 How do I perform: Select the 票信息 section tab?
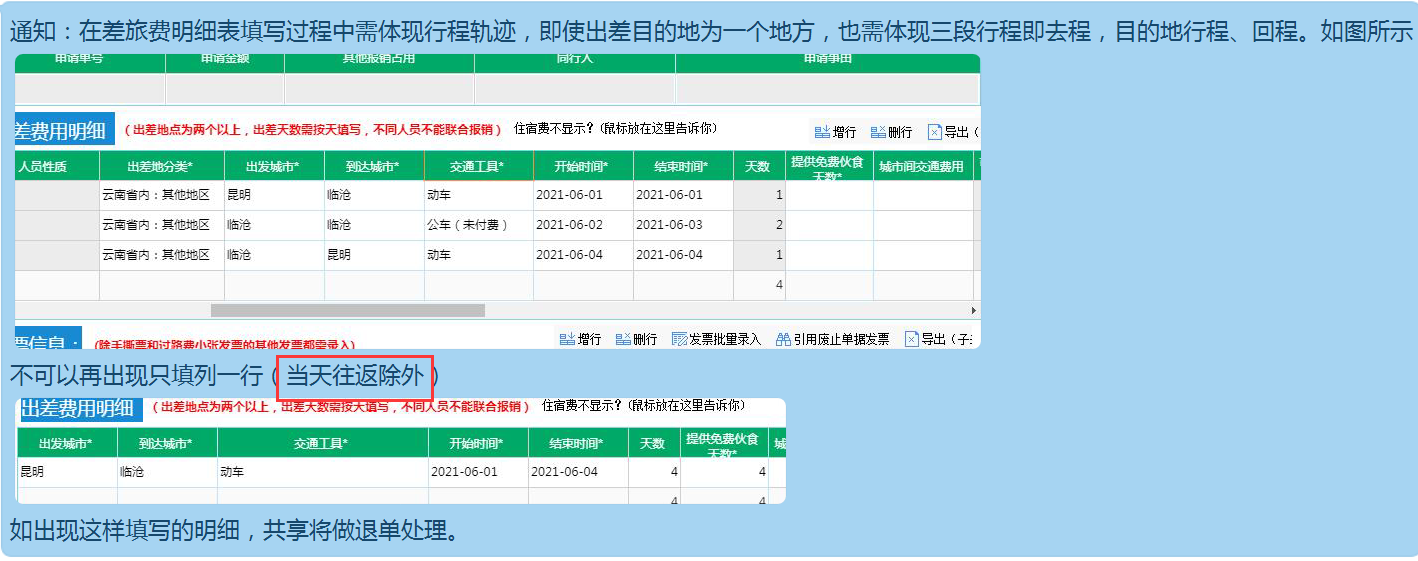pyautogui.click(x=47, y=342)
